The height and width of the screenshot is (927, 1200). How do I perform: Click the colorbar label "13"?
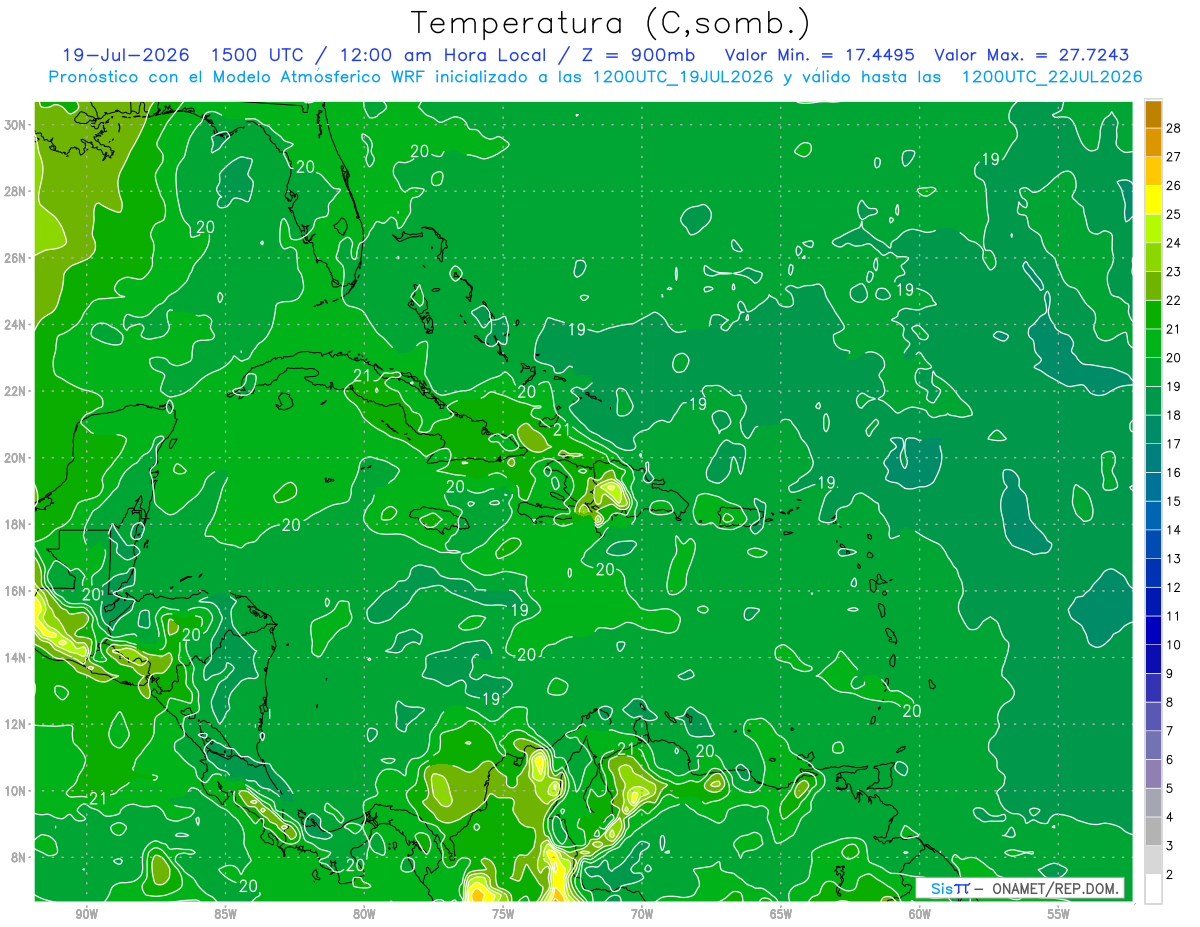(x=1174, y=559)
